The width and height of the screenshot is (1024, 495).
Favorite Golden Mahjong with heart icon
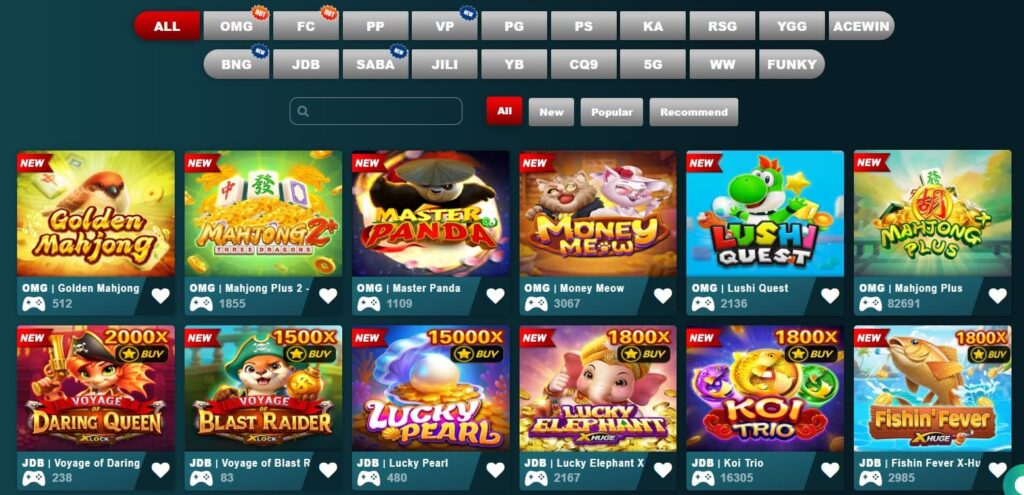[161, 296]
